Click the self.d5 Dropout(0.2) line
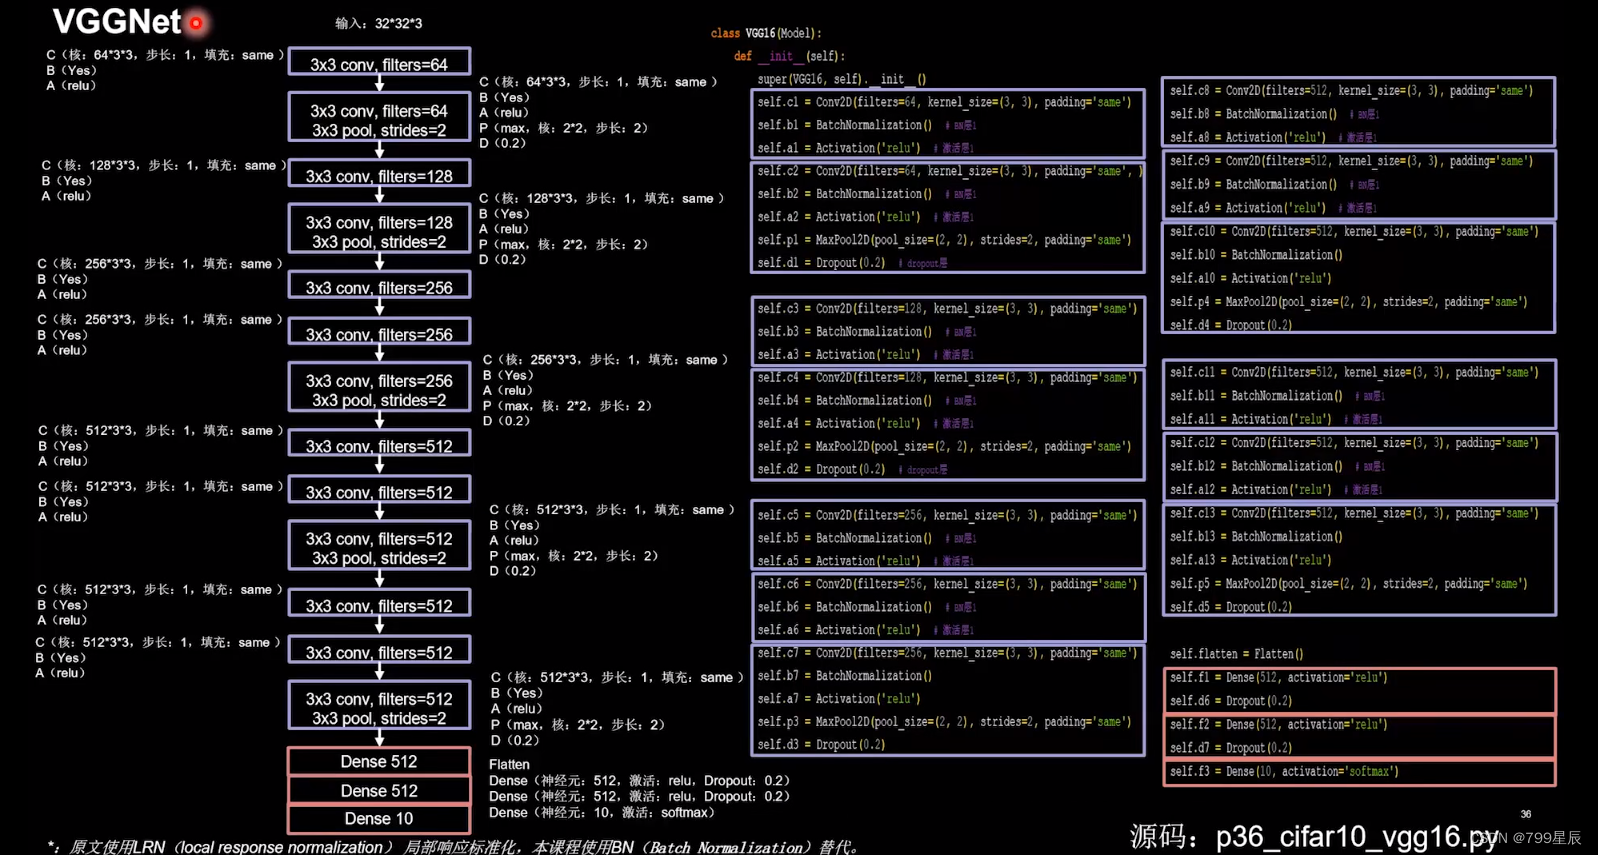1598x855 pixels. tap(1231, 608)
